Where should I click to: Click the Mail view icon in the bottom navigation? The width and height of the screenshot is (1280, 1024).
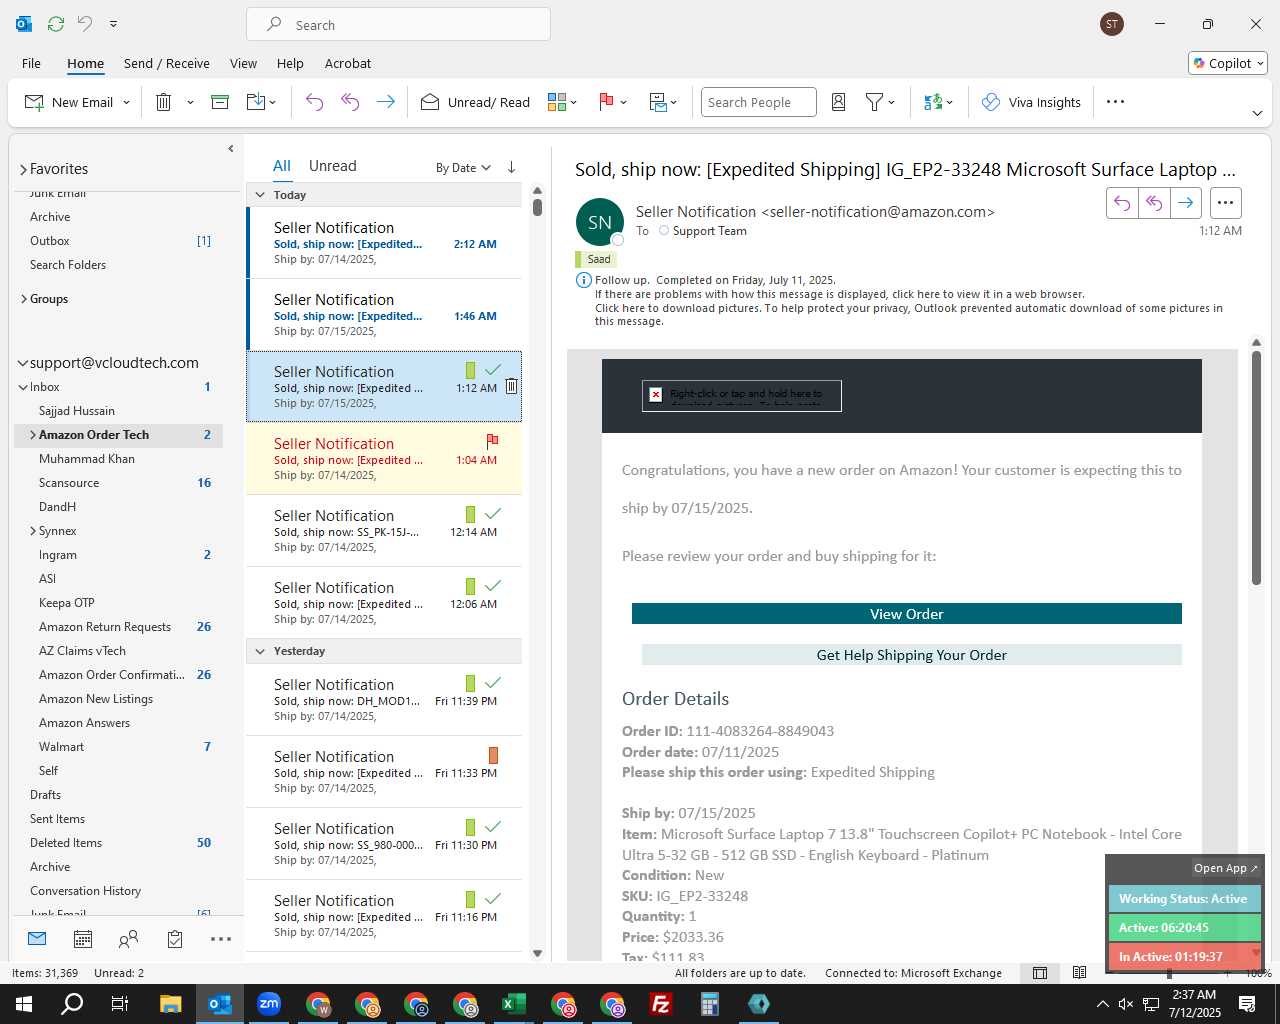37,939
